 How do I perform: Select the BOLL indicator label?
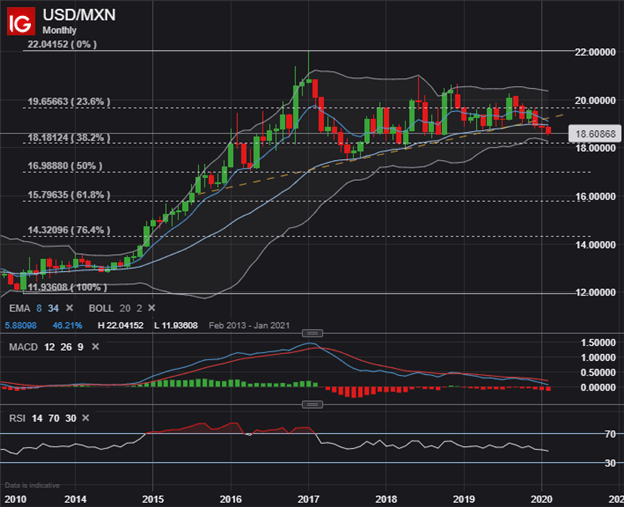click(101, 308)
